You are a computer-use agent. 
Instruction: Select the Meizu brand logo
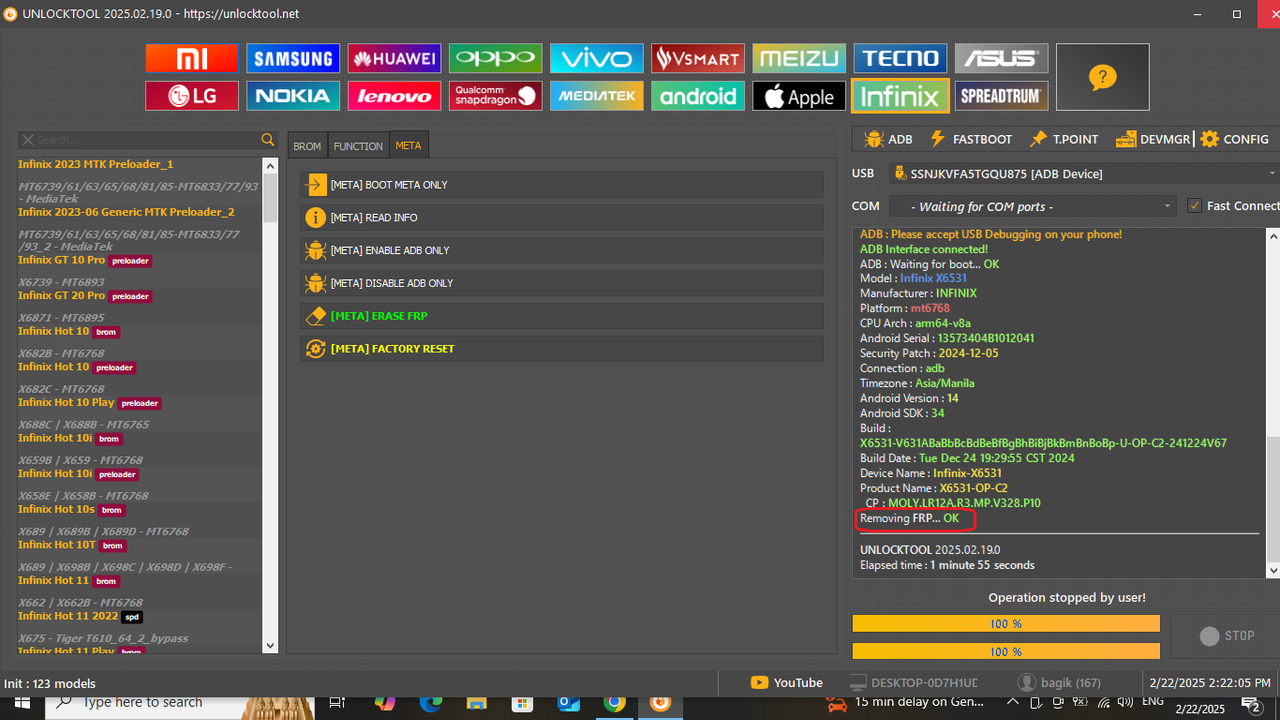point(798,58)
